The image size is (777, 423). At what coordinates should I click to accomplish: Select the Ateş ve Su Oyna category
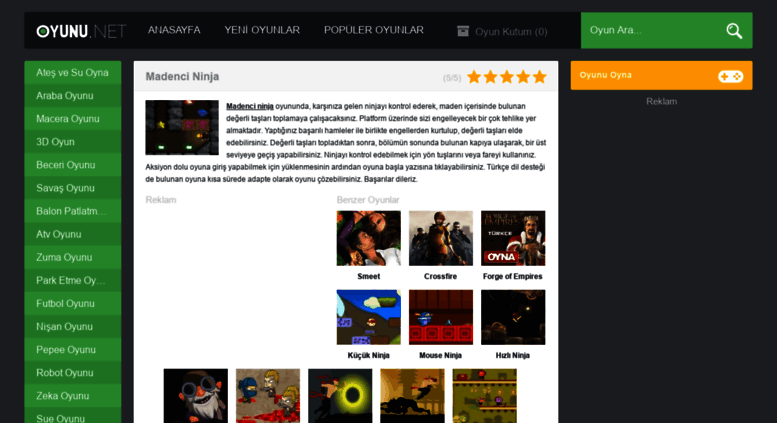pos(73,72)
